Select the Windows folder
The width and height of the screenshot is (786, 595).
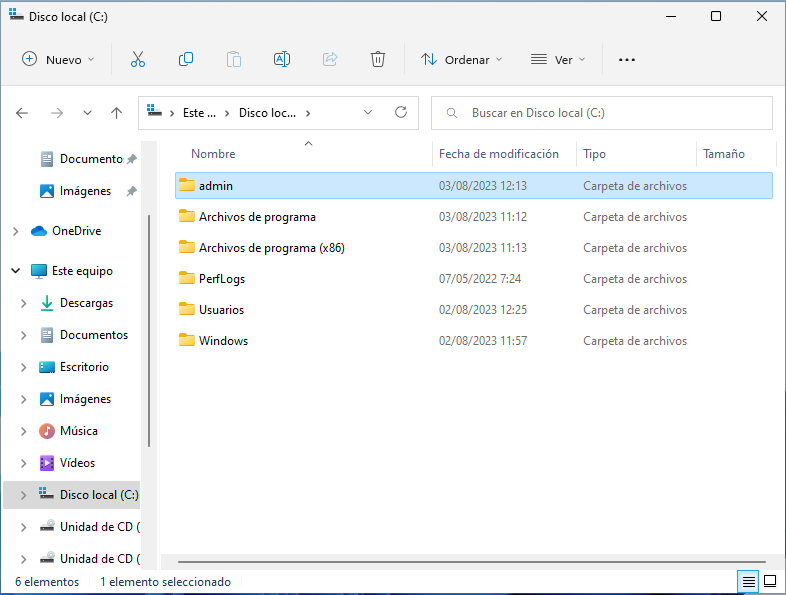223,341
